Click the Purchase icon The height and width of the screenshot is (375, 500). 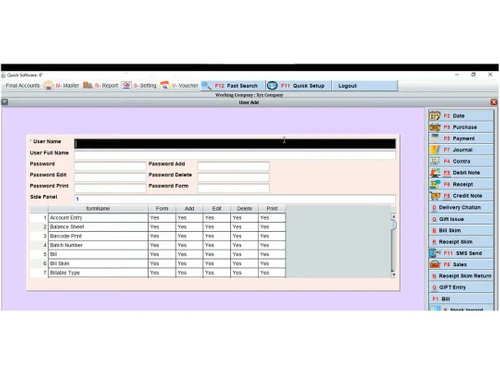click(x=435, y=127)
